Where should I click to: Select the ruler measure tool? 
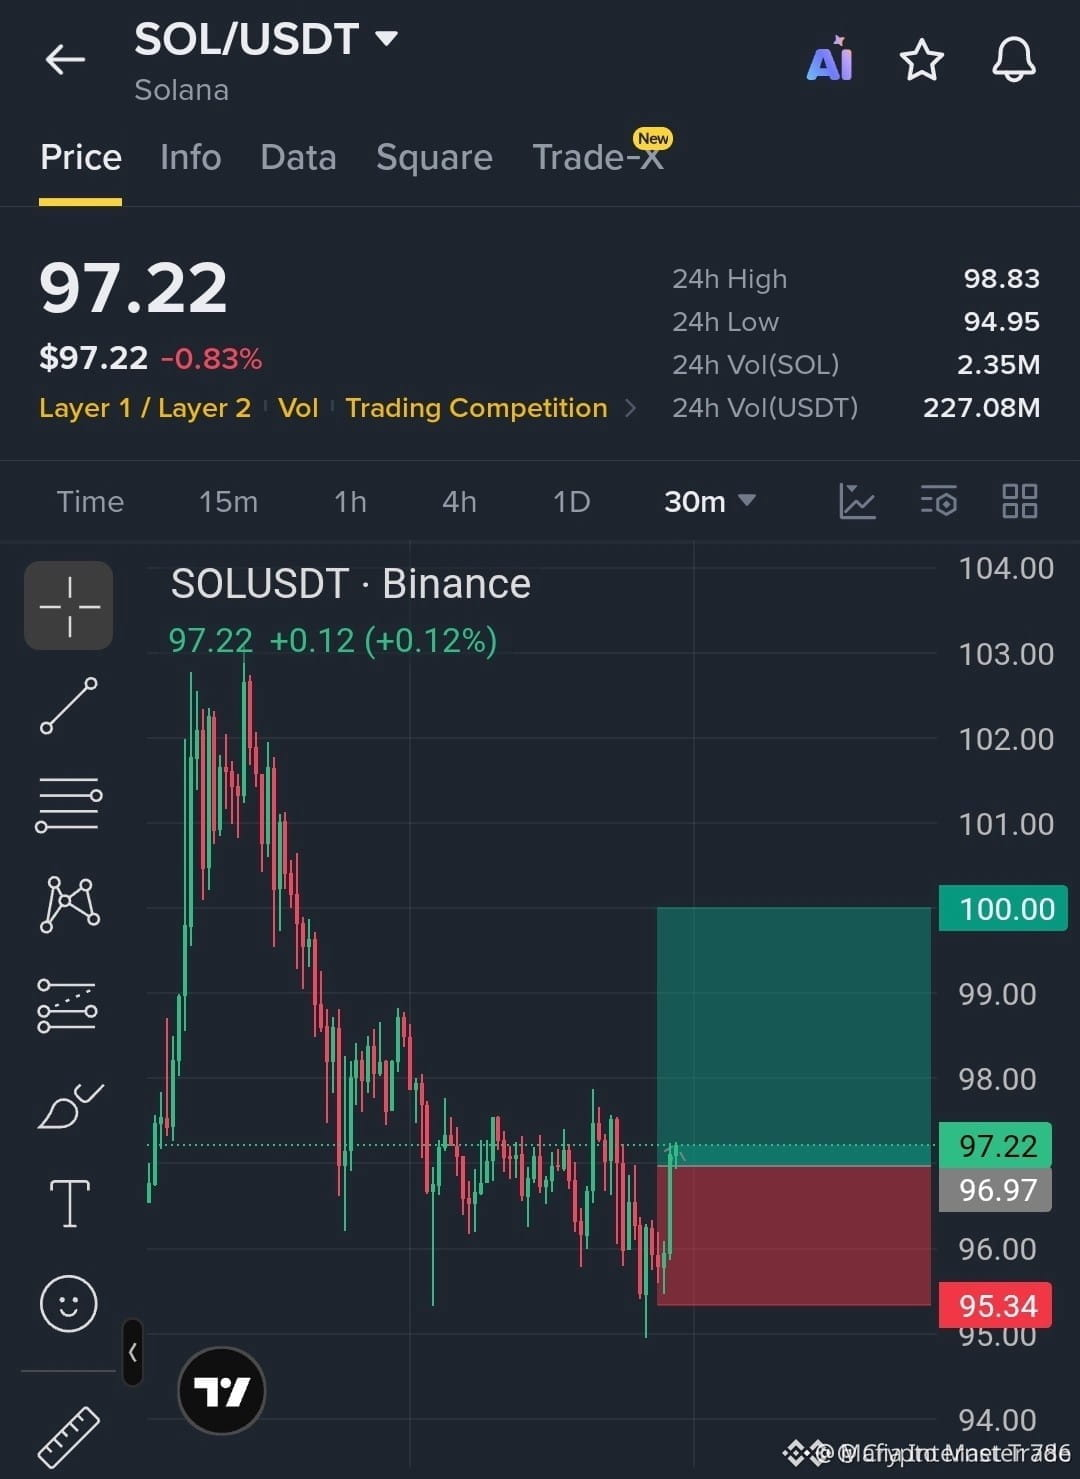[x=69, y=1436]
